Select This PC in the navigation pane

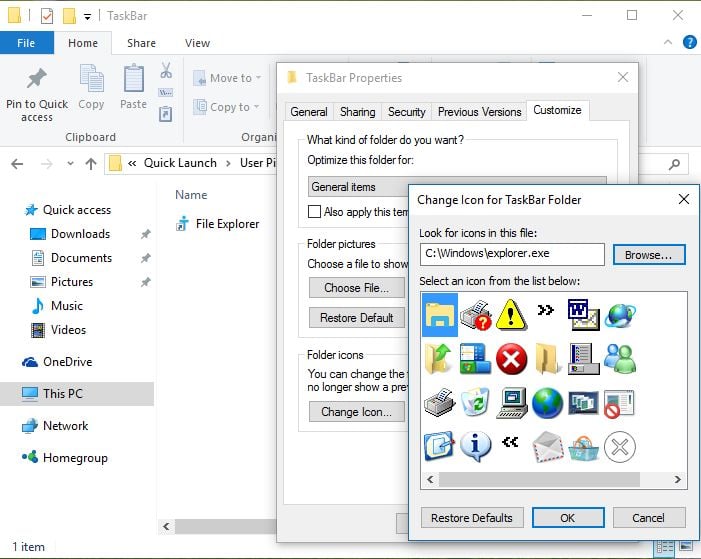click(x=77, y=394)
